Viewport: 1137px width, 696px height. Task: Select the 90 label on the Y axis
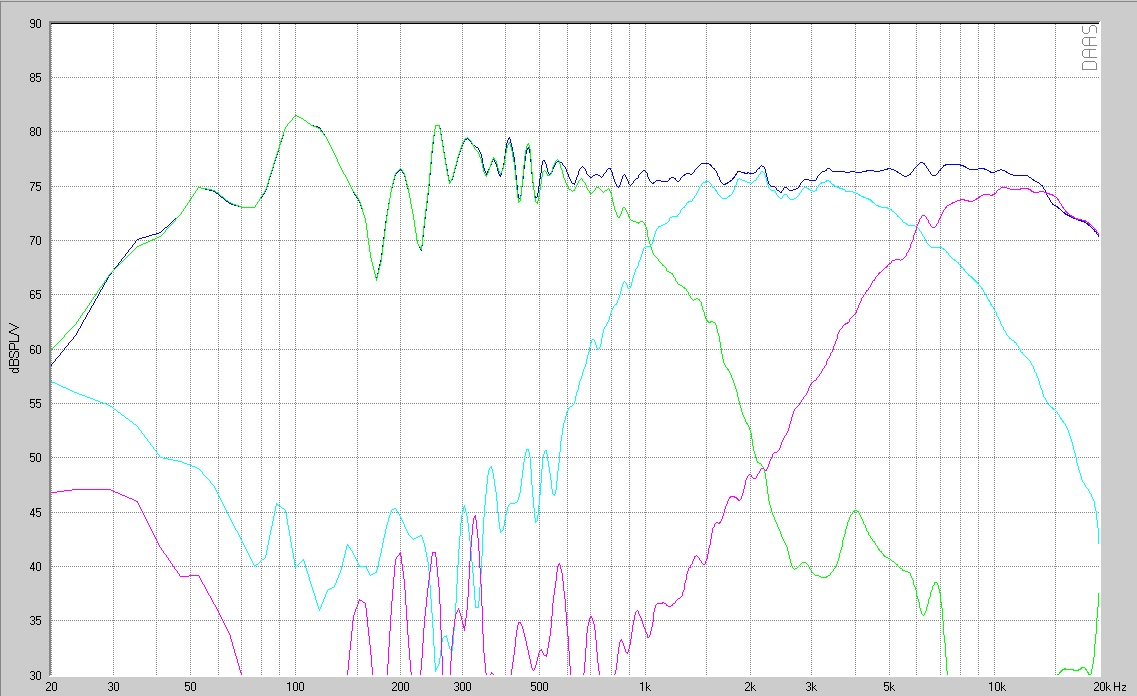point(35,24)
